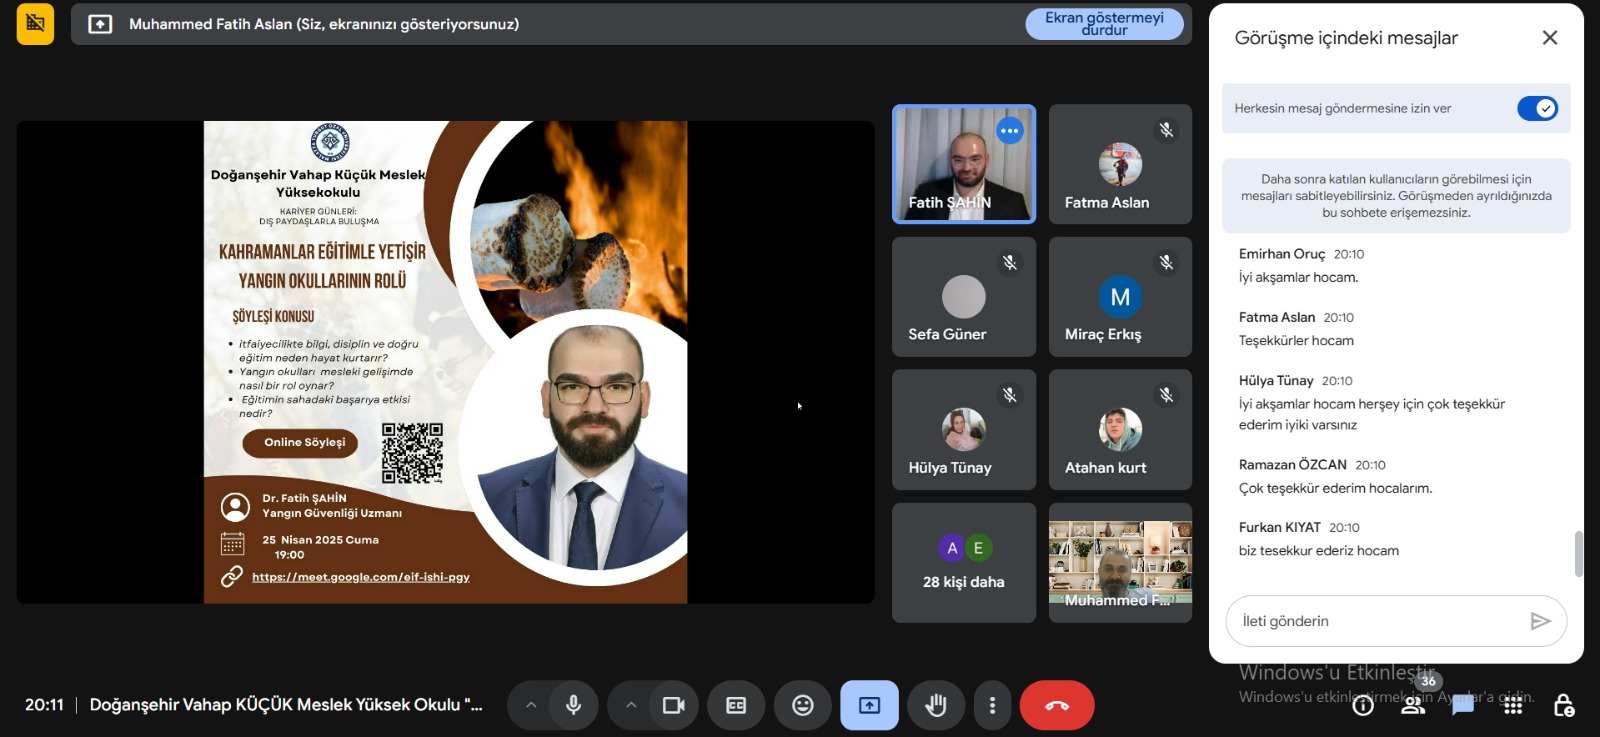
Task: Click 'Ekran göstermeyi durdur' to stop presenting
Action: point(1104,24)
